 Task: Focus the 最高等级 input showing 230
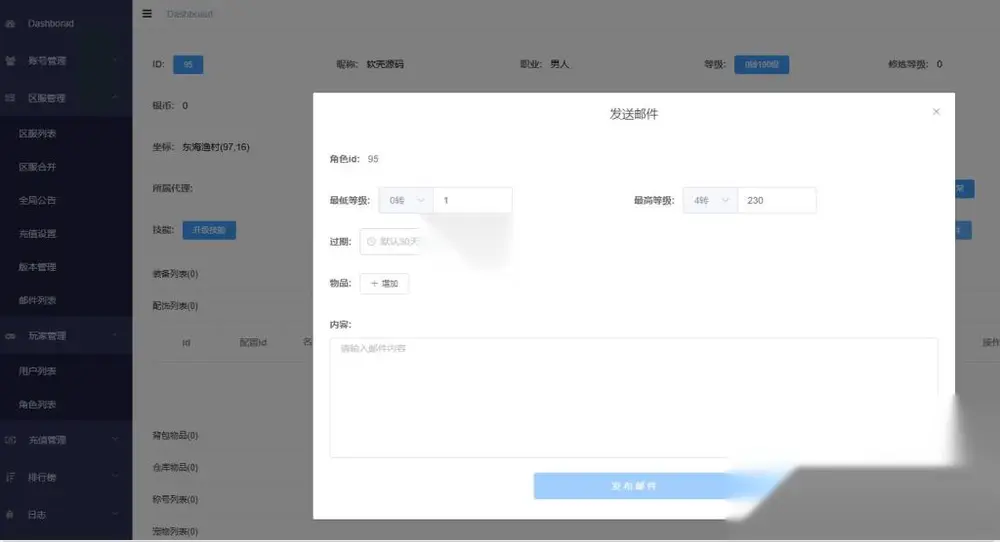776,200
